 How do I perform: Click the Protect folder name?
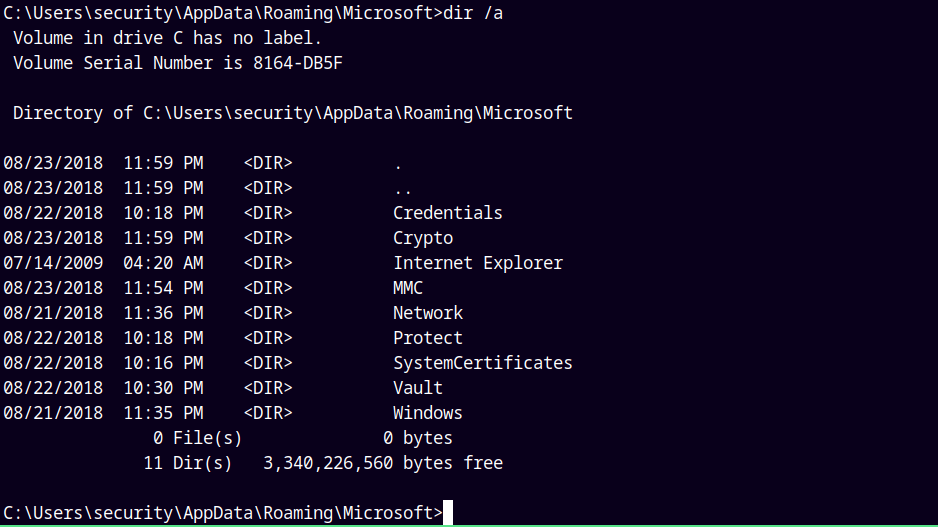(427, 338)
